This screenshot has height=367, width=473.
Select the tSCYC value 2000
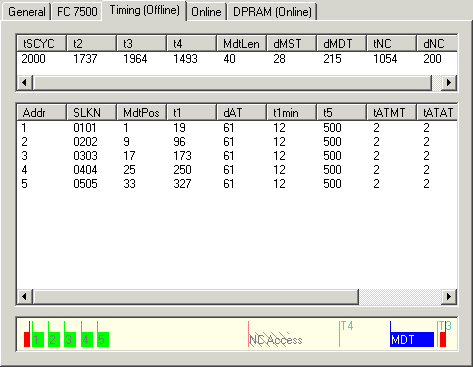coord(33,59)
